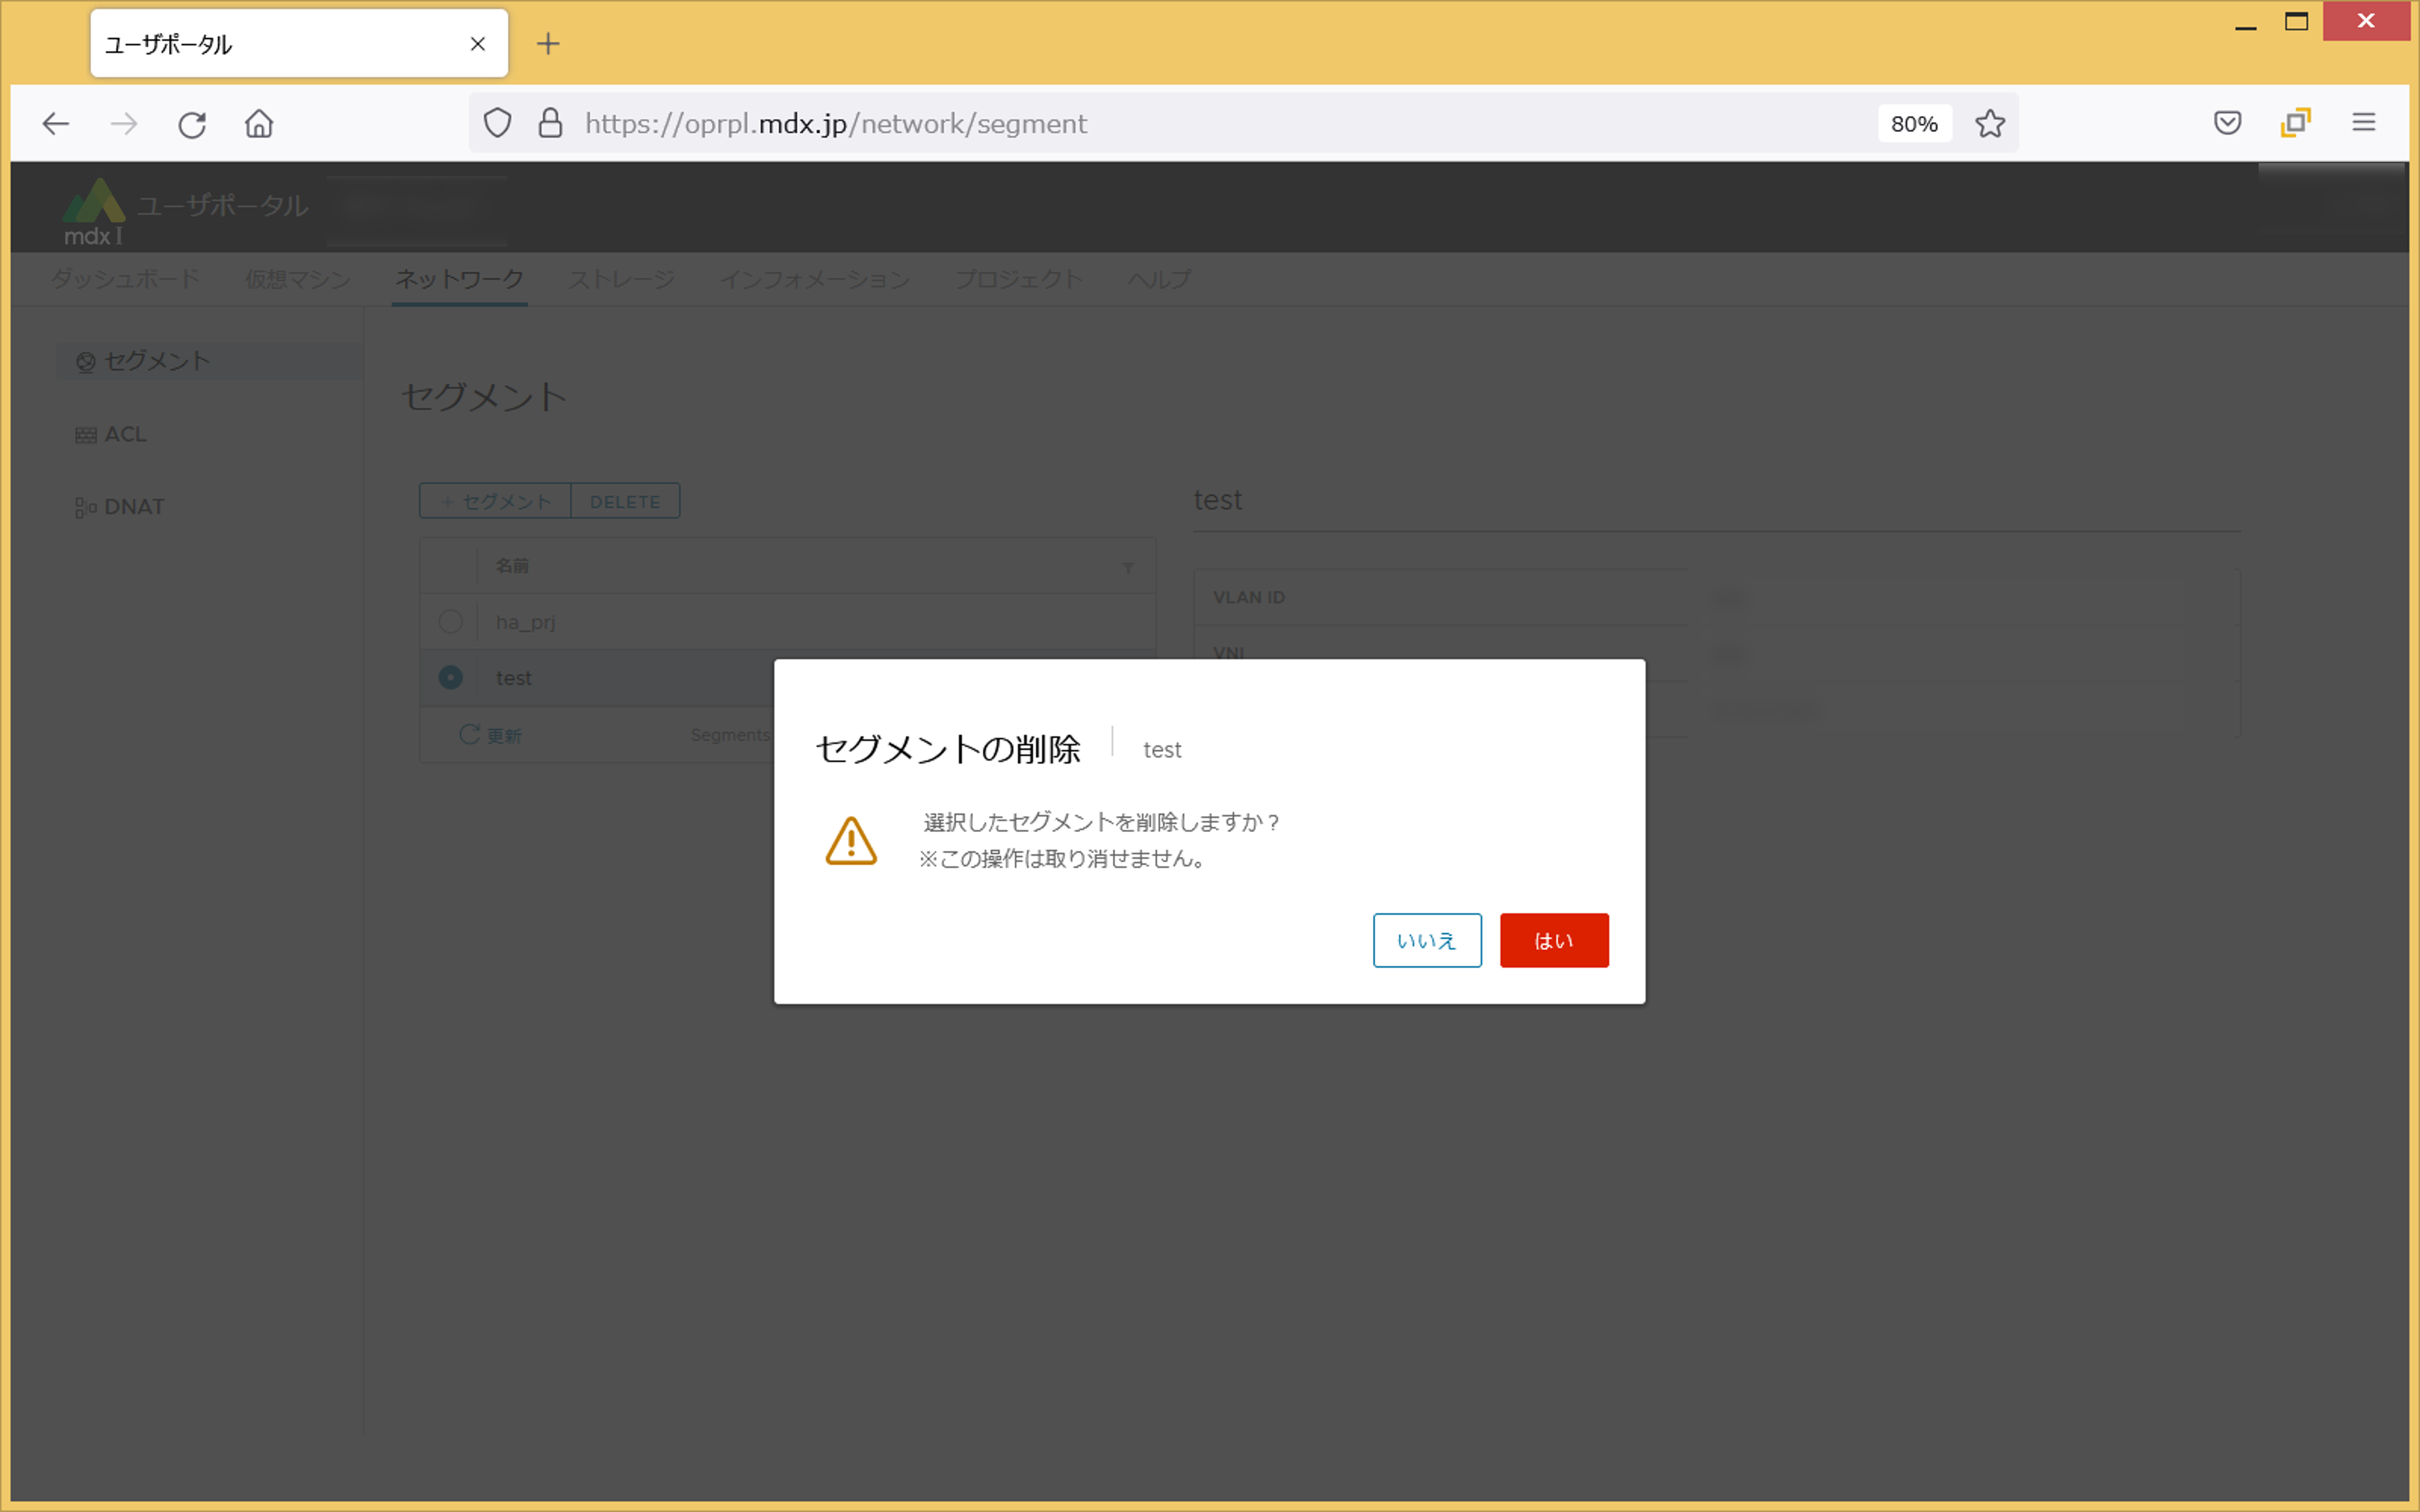Open the 仮想マシン menu tab

[x=298, y=279]
